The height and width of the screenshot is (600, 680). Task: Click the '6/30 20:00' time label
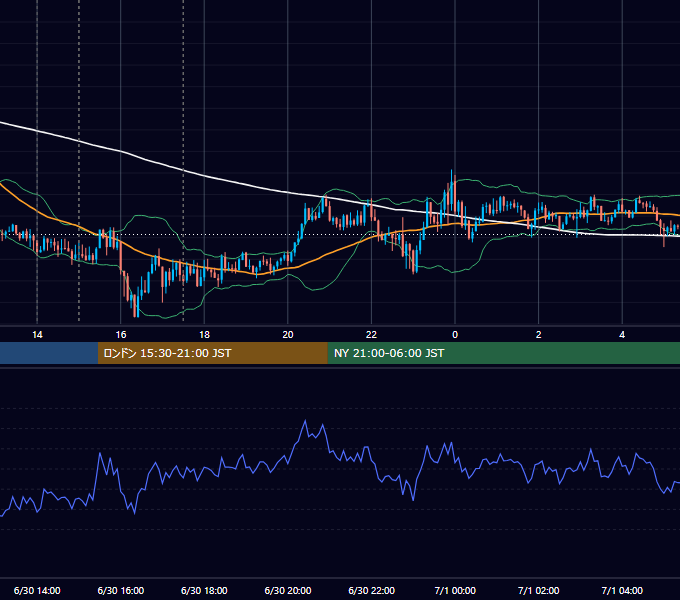click(288, 590)
